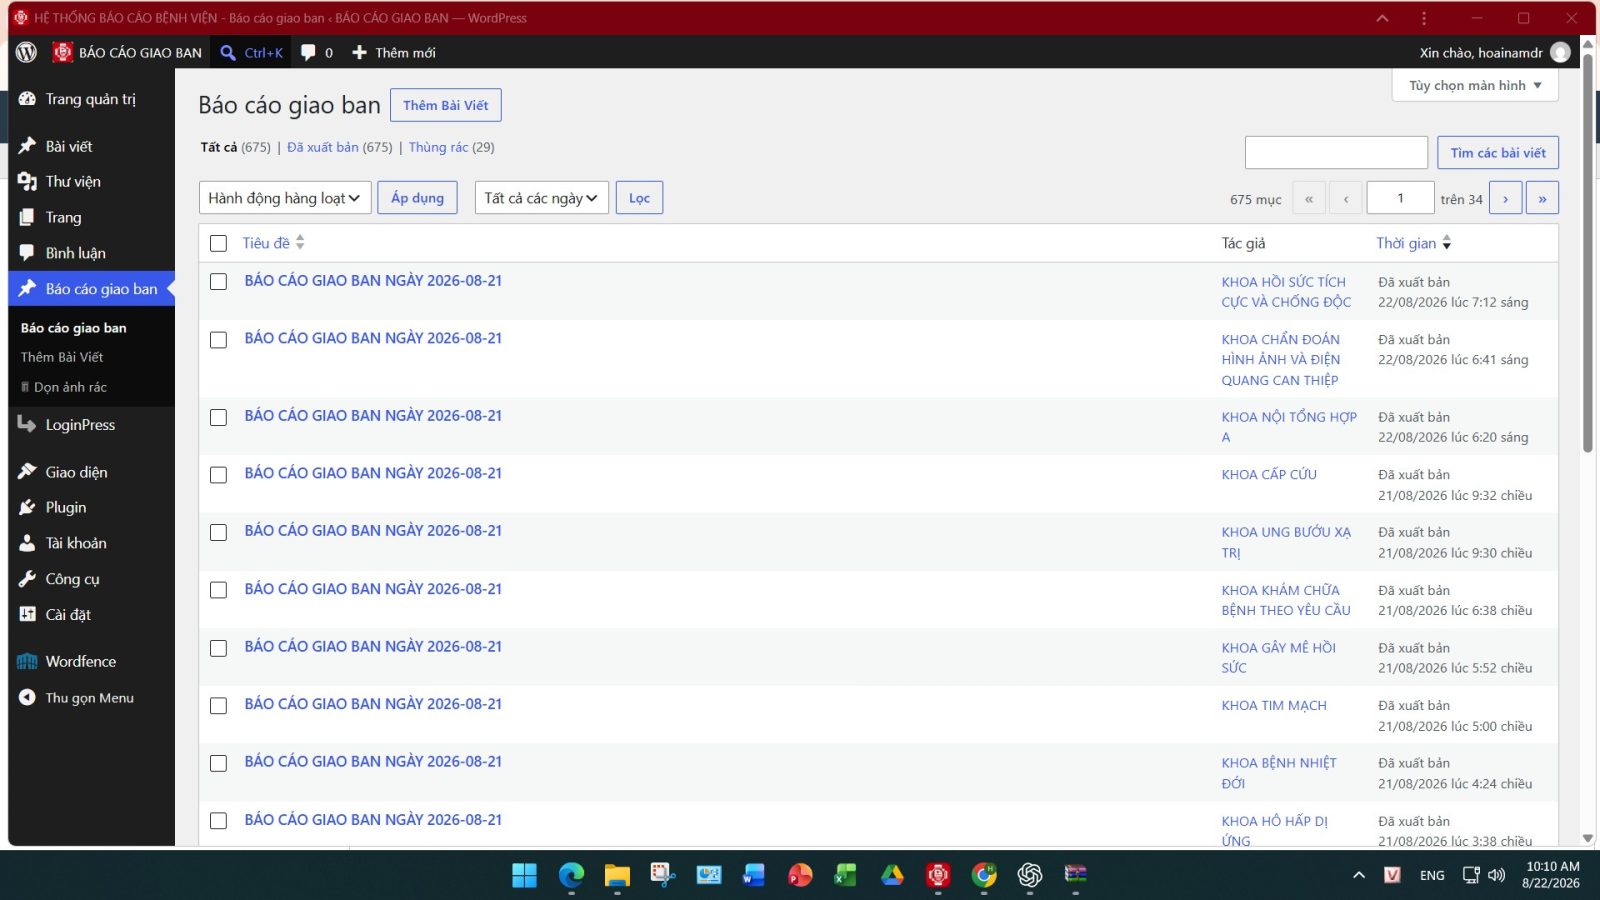
Task: Open the Hành động hàng loạt dropdown
Action: coord(285,198)
